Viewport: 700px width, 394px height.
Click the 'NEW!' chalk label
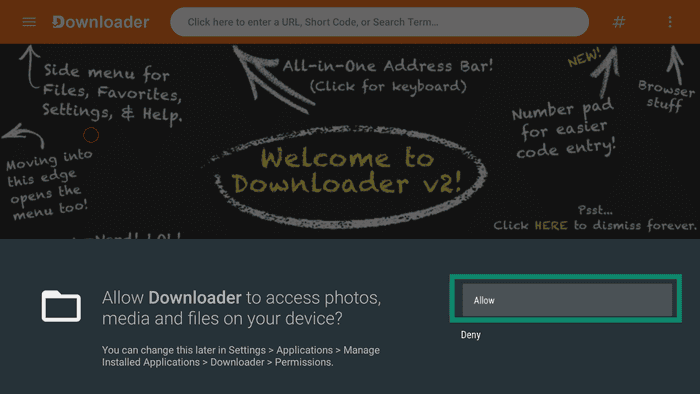584,57
